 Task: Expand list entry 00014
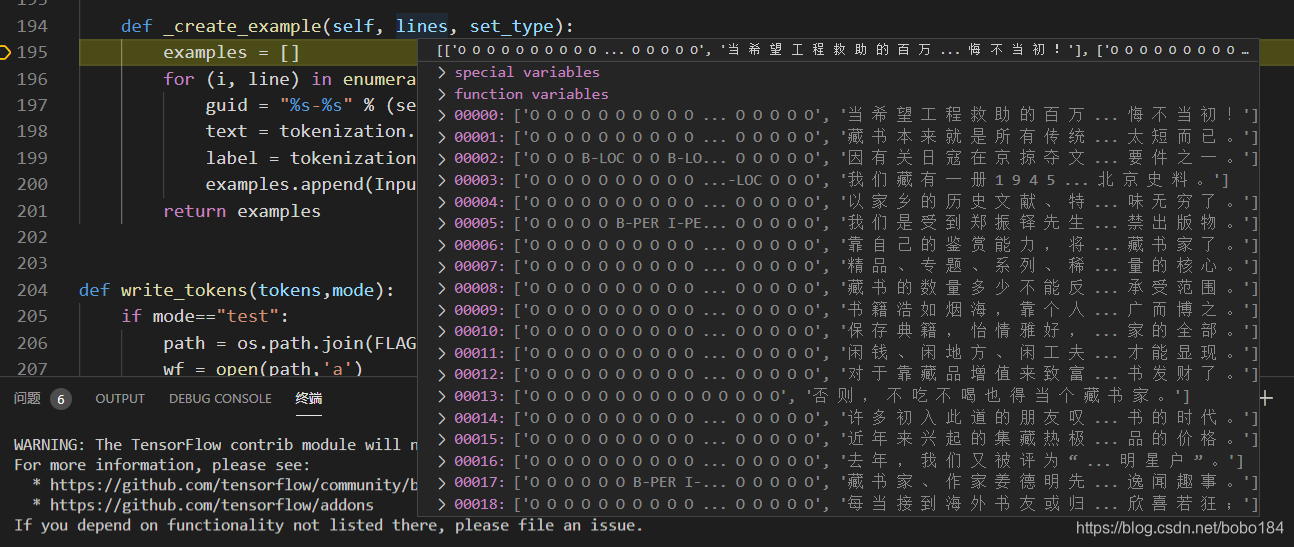tap(442, 417)
